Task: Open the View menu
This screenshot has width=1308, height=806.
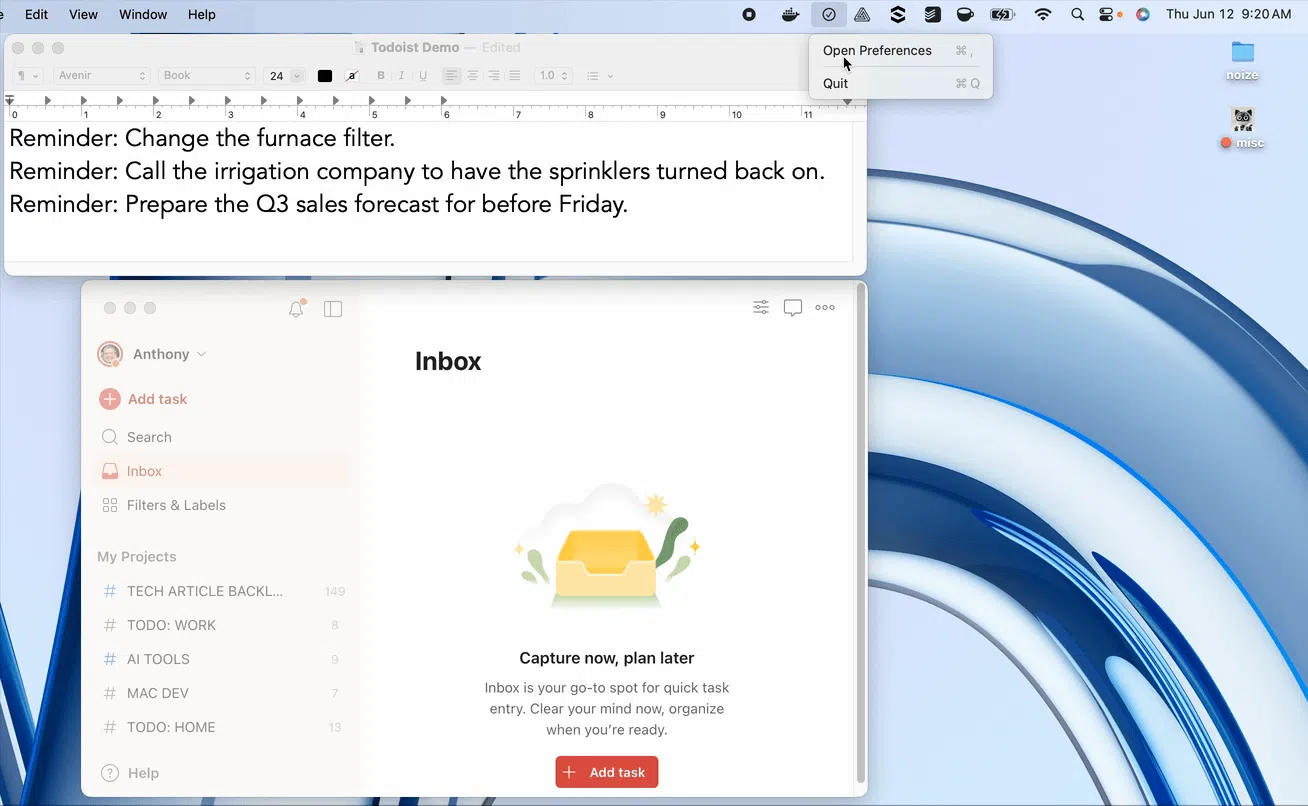Action: (83, 14)
